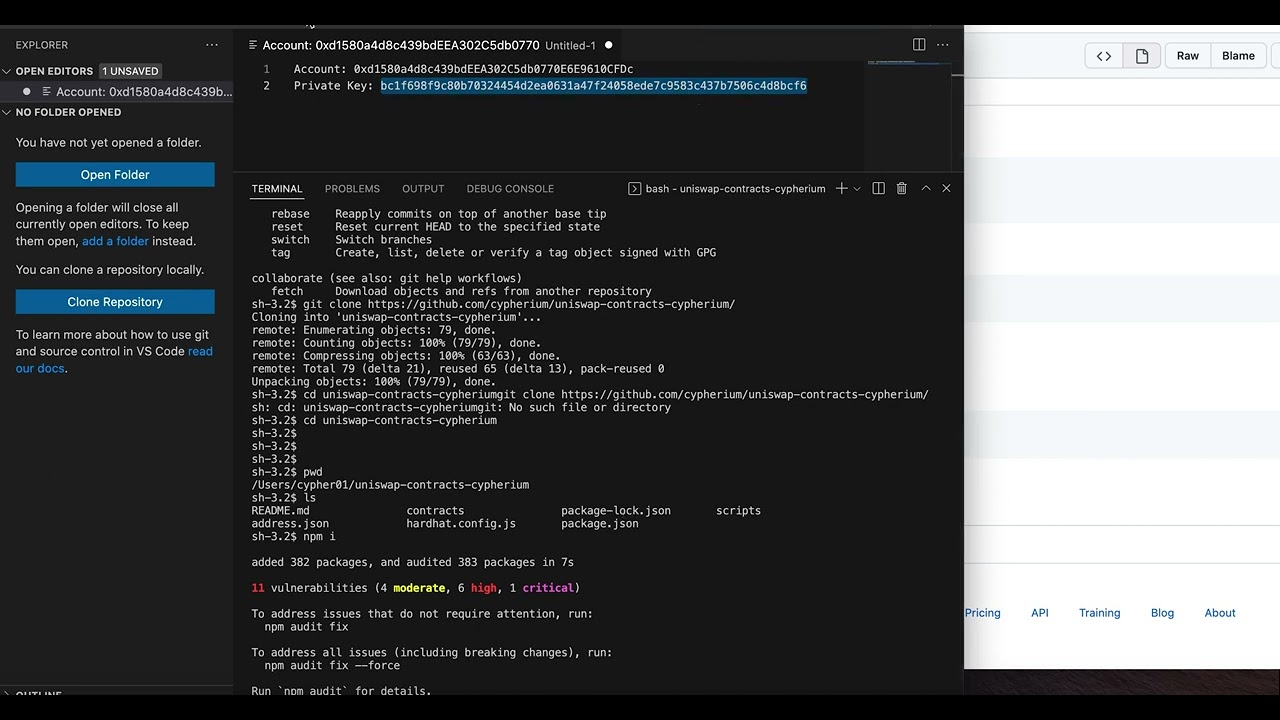This screenshot has height=720, width=1280.
Task: Click the 'contracts' entry in terminal listing
Action: [x=435, y=511]
